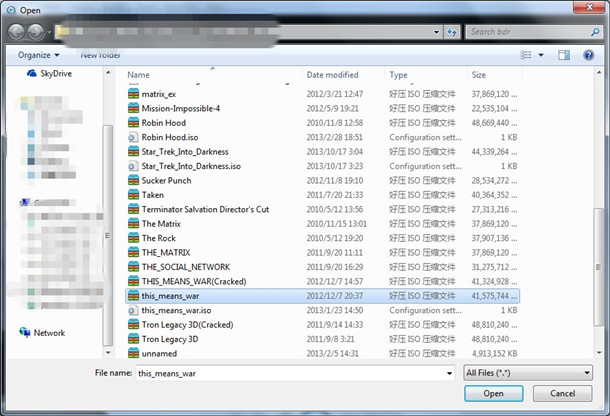Select the The Rock file name
The width and height of the screenshot is (610, 416).
(158, 238)
